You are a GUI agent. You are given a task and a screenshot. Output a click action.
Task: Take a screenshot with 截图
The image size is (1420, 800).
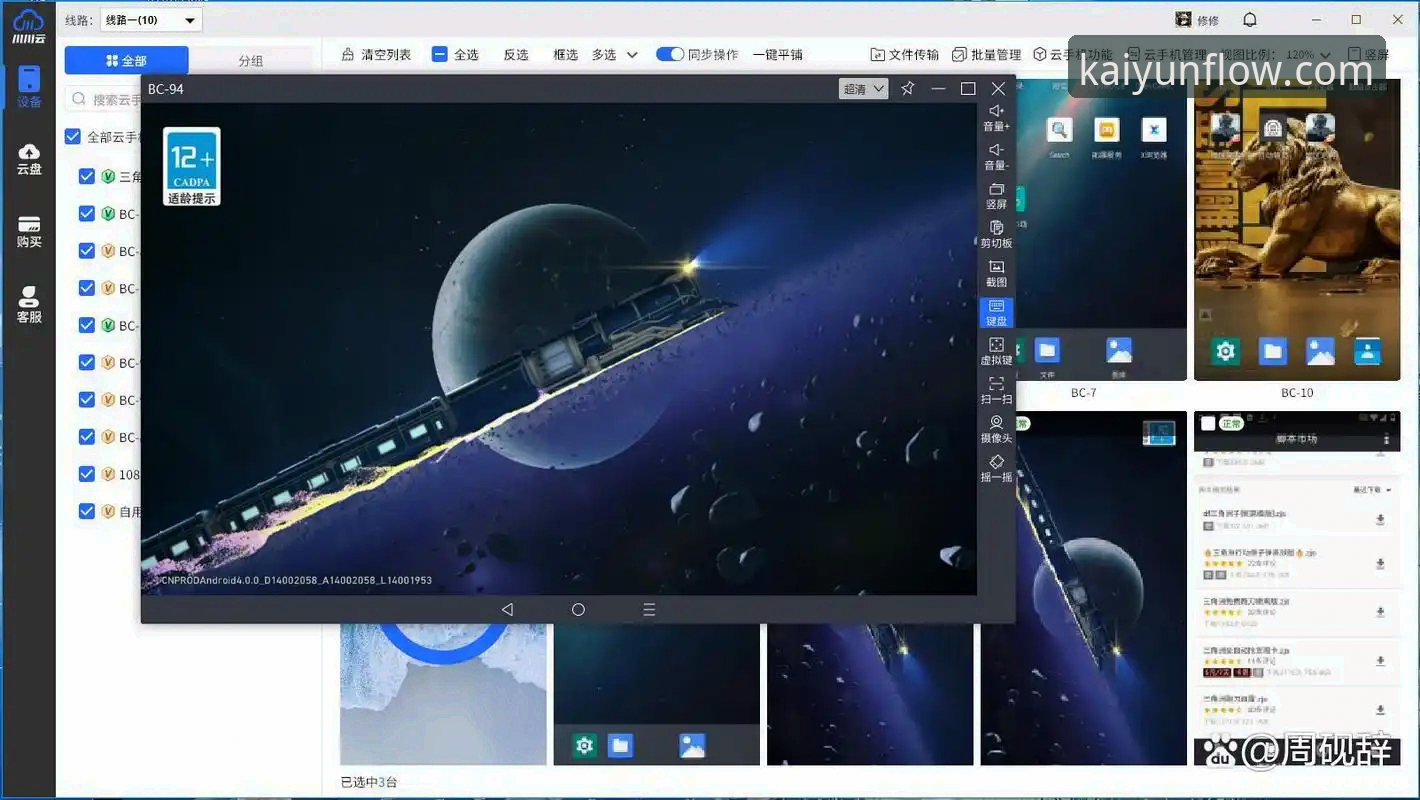(996, 273)
